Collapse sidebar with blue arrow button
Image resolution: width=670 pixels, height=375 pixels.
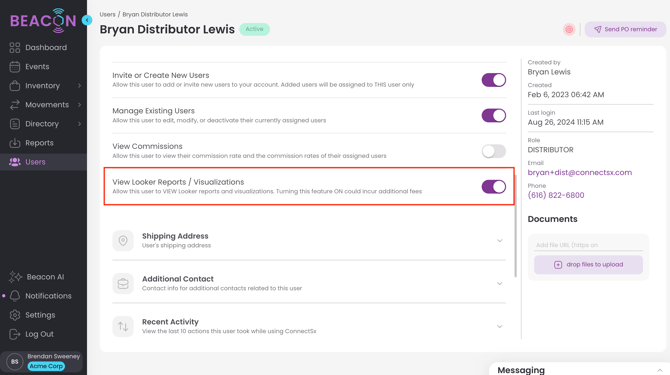(x=87, y=20)
